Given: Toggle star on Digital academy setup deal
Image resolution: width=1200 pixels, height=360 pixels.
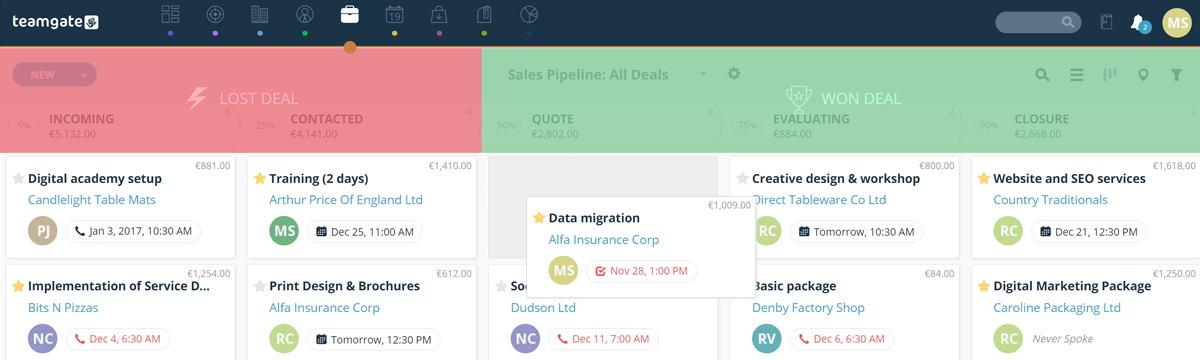Looking at the screenshot, I should click(x=18, y=179).
